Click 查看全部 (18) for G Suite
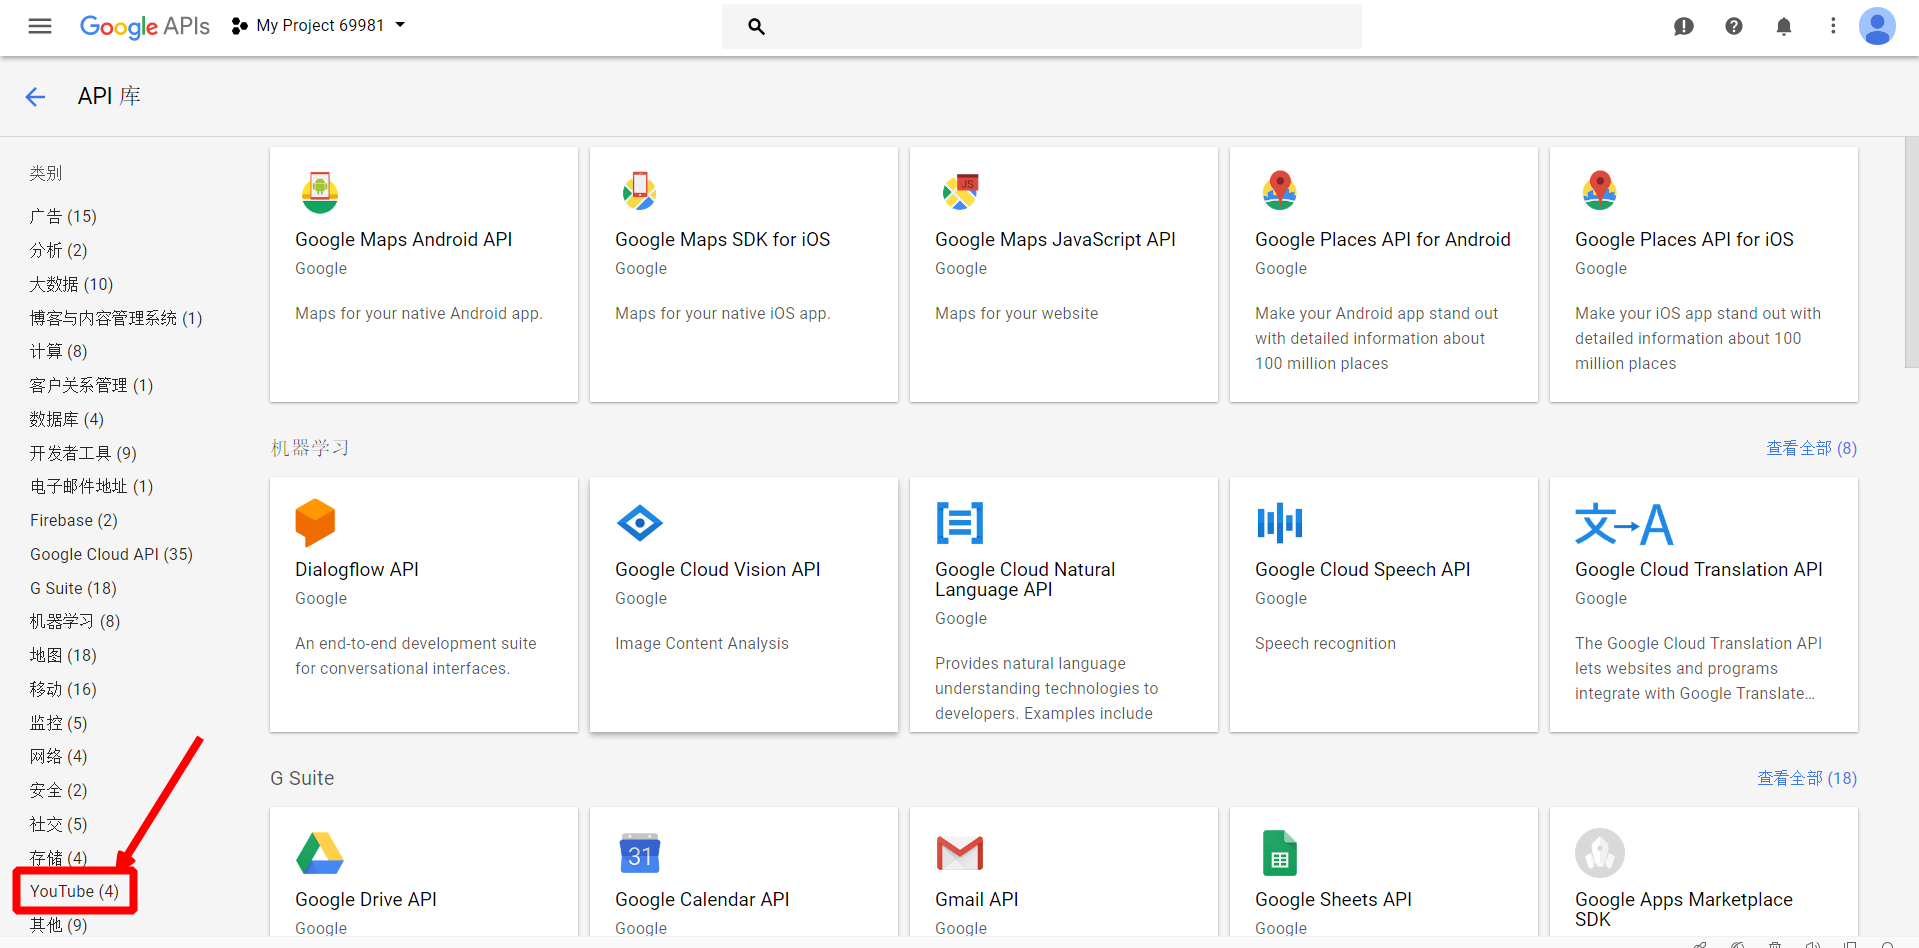 (1806, 778)
